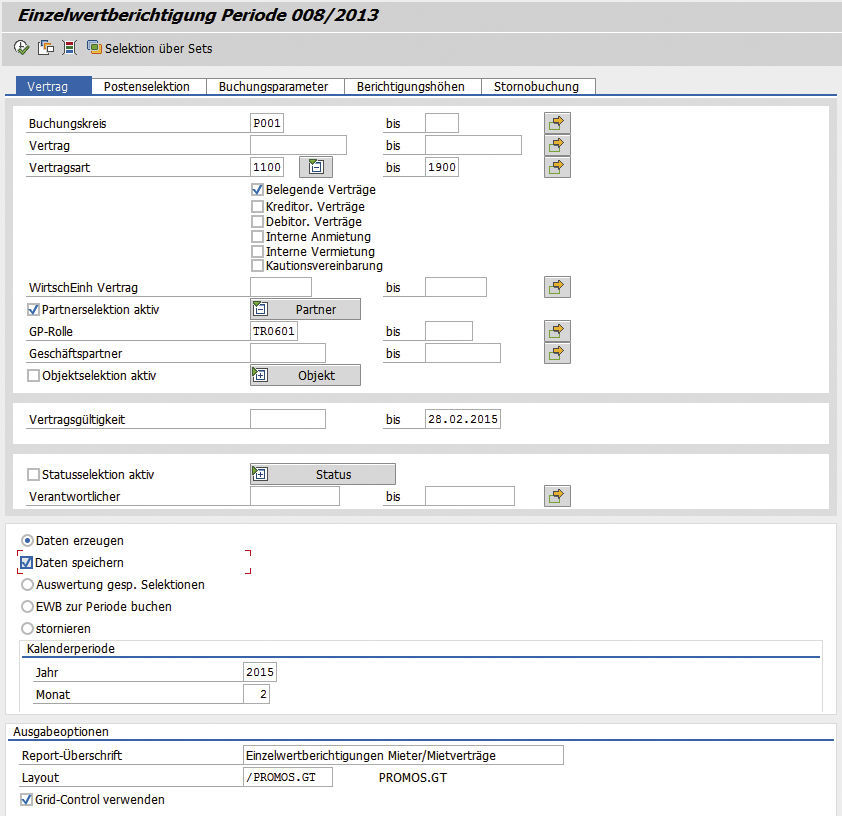842x816 pixels.
Task: Uncheck Belegende Verträge checkbox
Action: point(257,190)
